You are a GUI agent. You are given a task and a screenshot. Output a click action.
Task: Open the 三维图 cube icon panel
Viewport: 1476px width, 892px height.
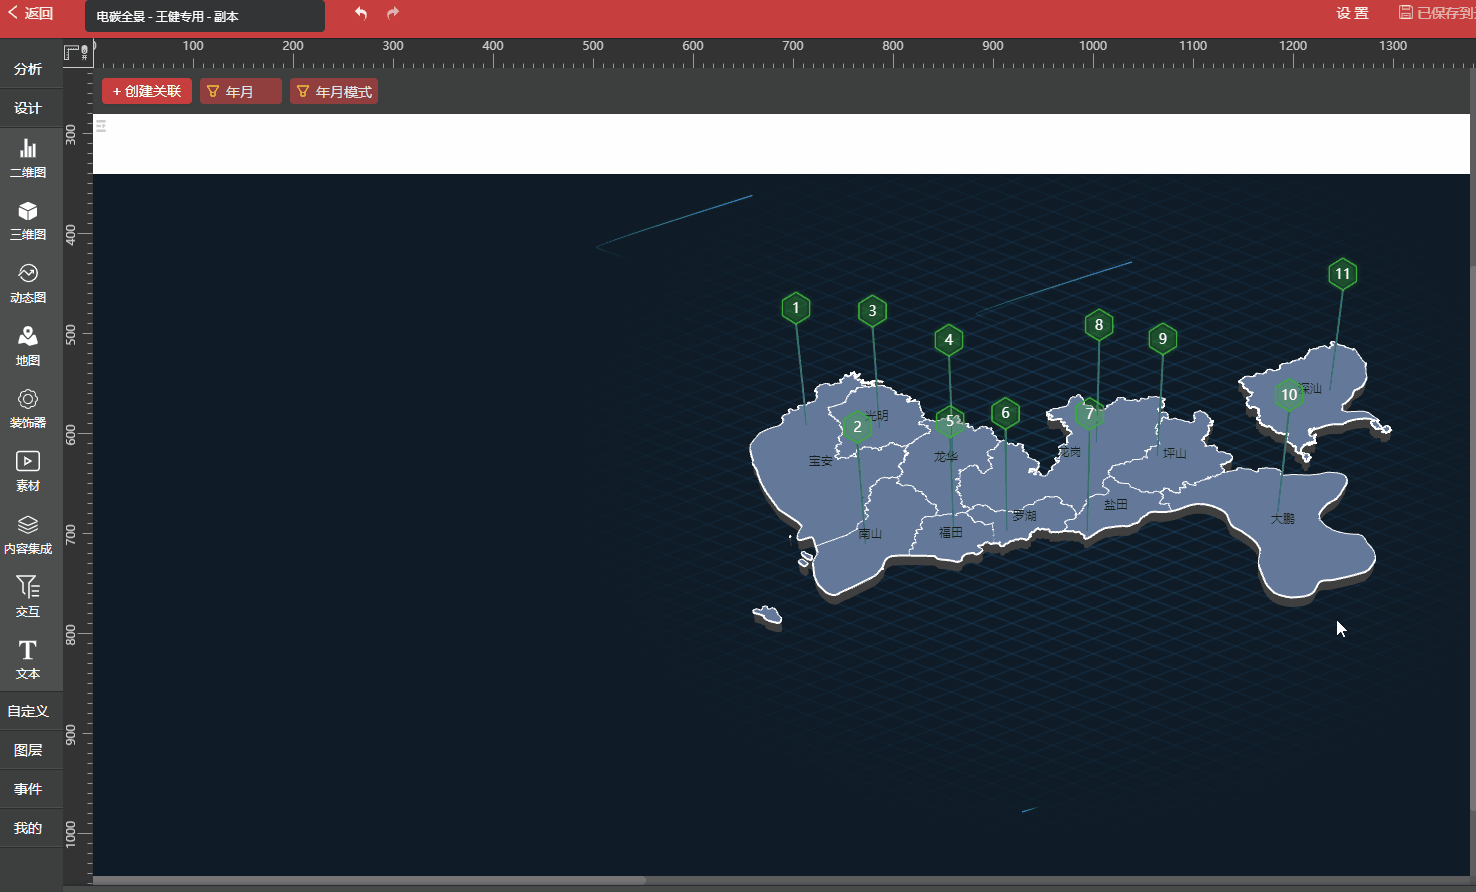(28, 220)
